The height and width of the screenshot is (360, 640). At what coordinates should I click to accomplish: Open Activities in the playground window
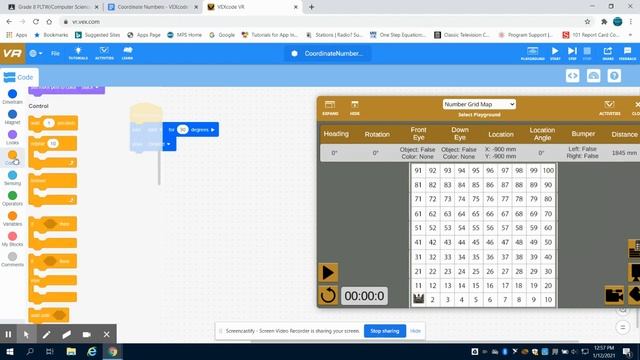click(x=609, y=108)
